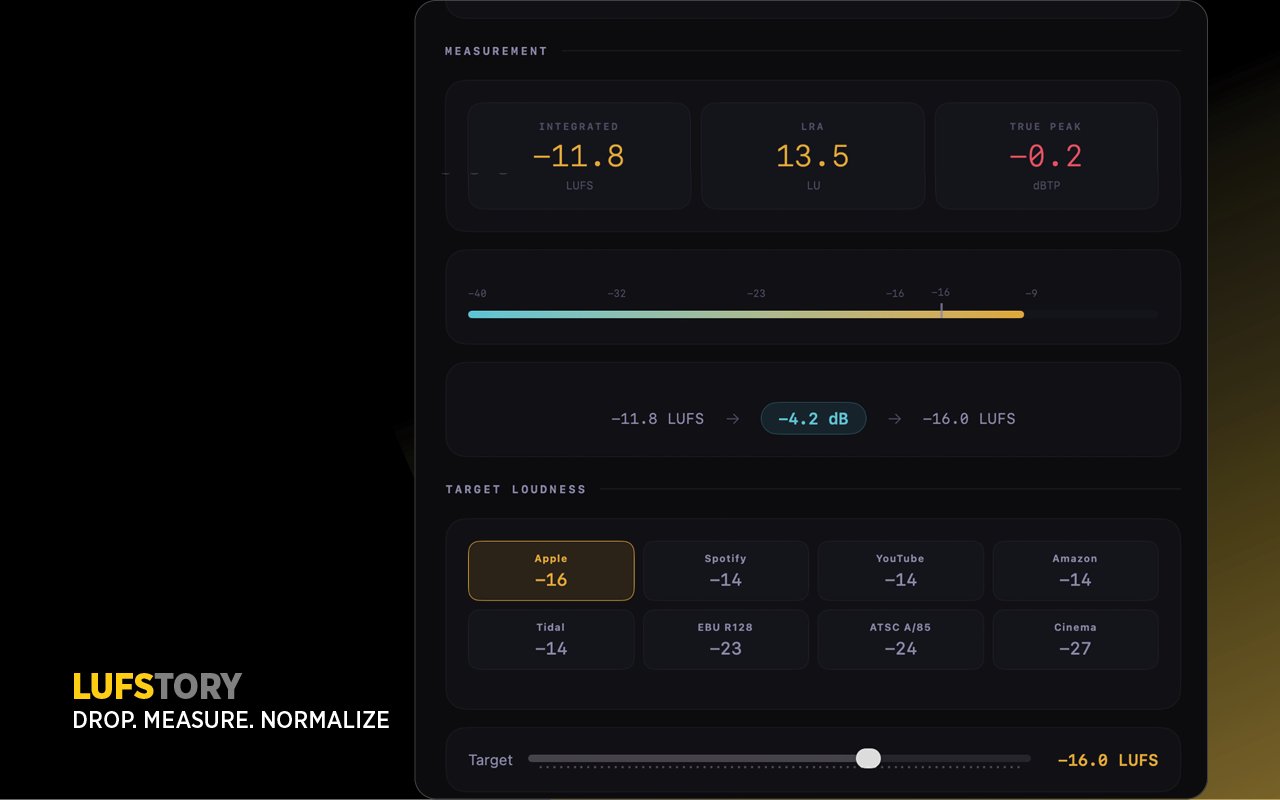The image size is (1280, 800).
Task: Select the Tidal -14 loudness preset
Action: [550, 639]
